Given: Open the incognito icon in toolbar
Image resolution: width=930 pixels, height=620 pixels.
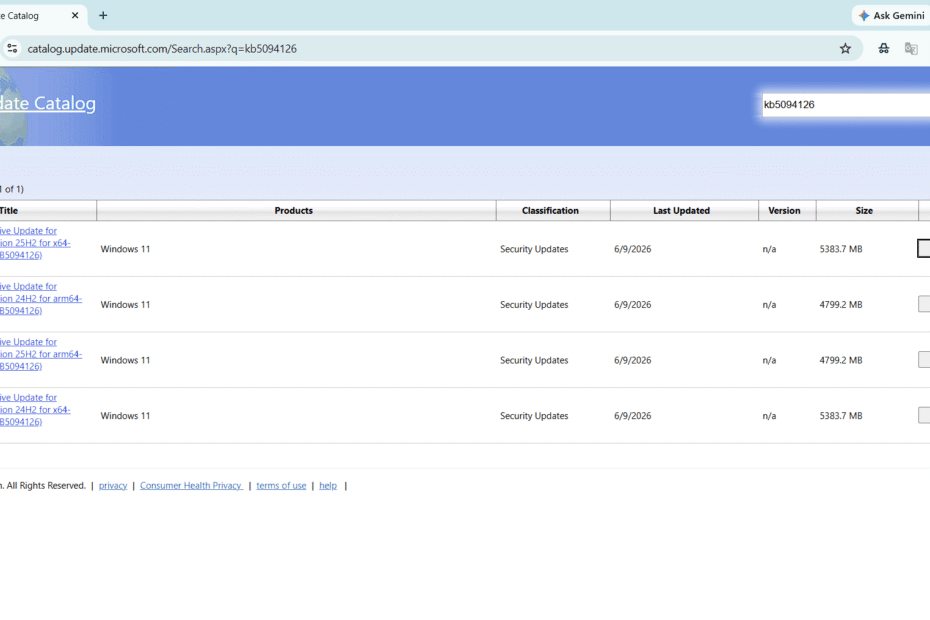Looking at the screenshot, I should pyautogui.click(x=884, y=49).
